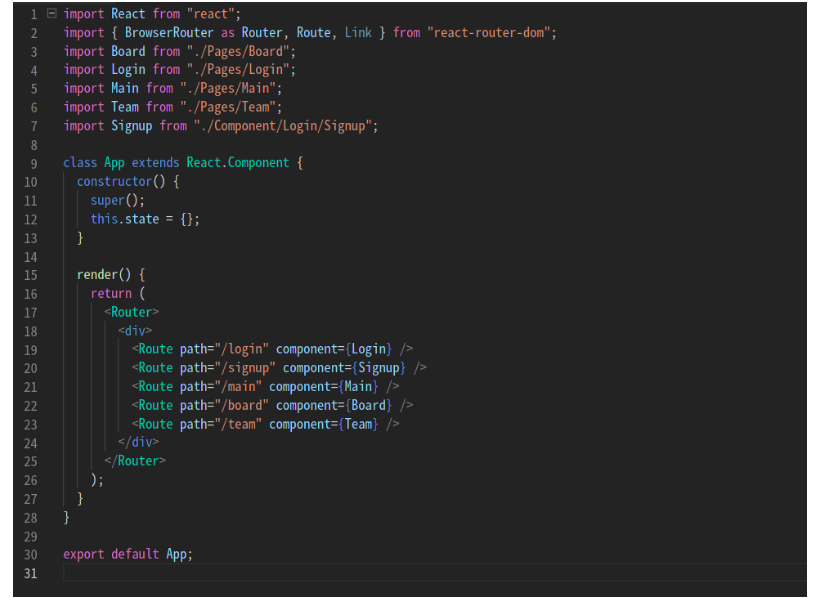Click the Router opening tag on line 17
Viewport: 815px width, 598px height.
coord(132,311)
